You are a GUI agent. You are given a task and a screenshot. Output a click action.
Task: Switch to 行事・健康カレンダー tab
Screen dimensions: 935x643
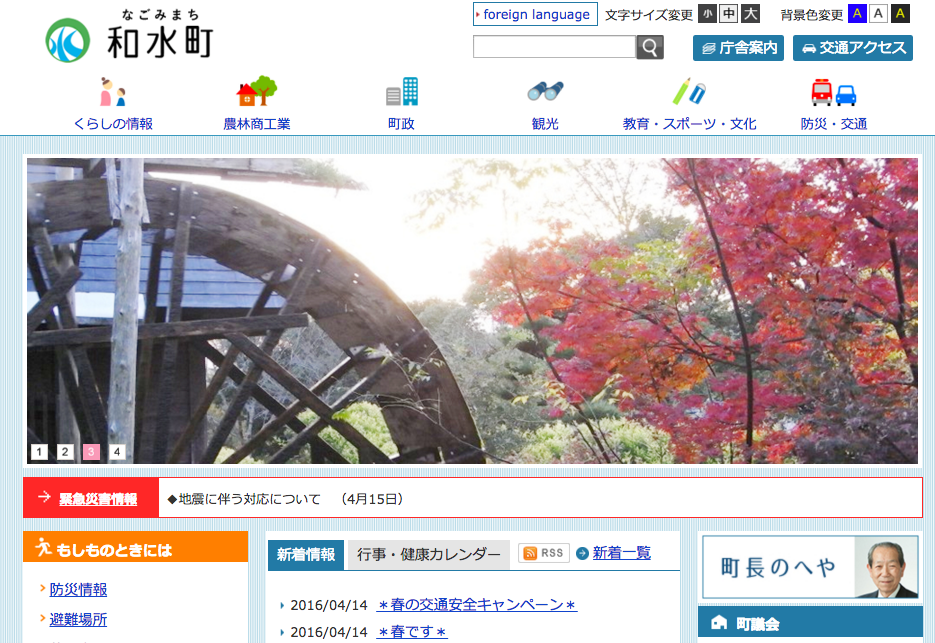(x=429, y=555)
